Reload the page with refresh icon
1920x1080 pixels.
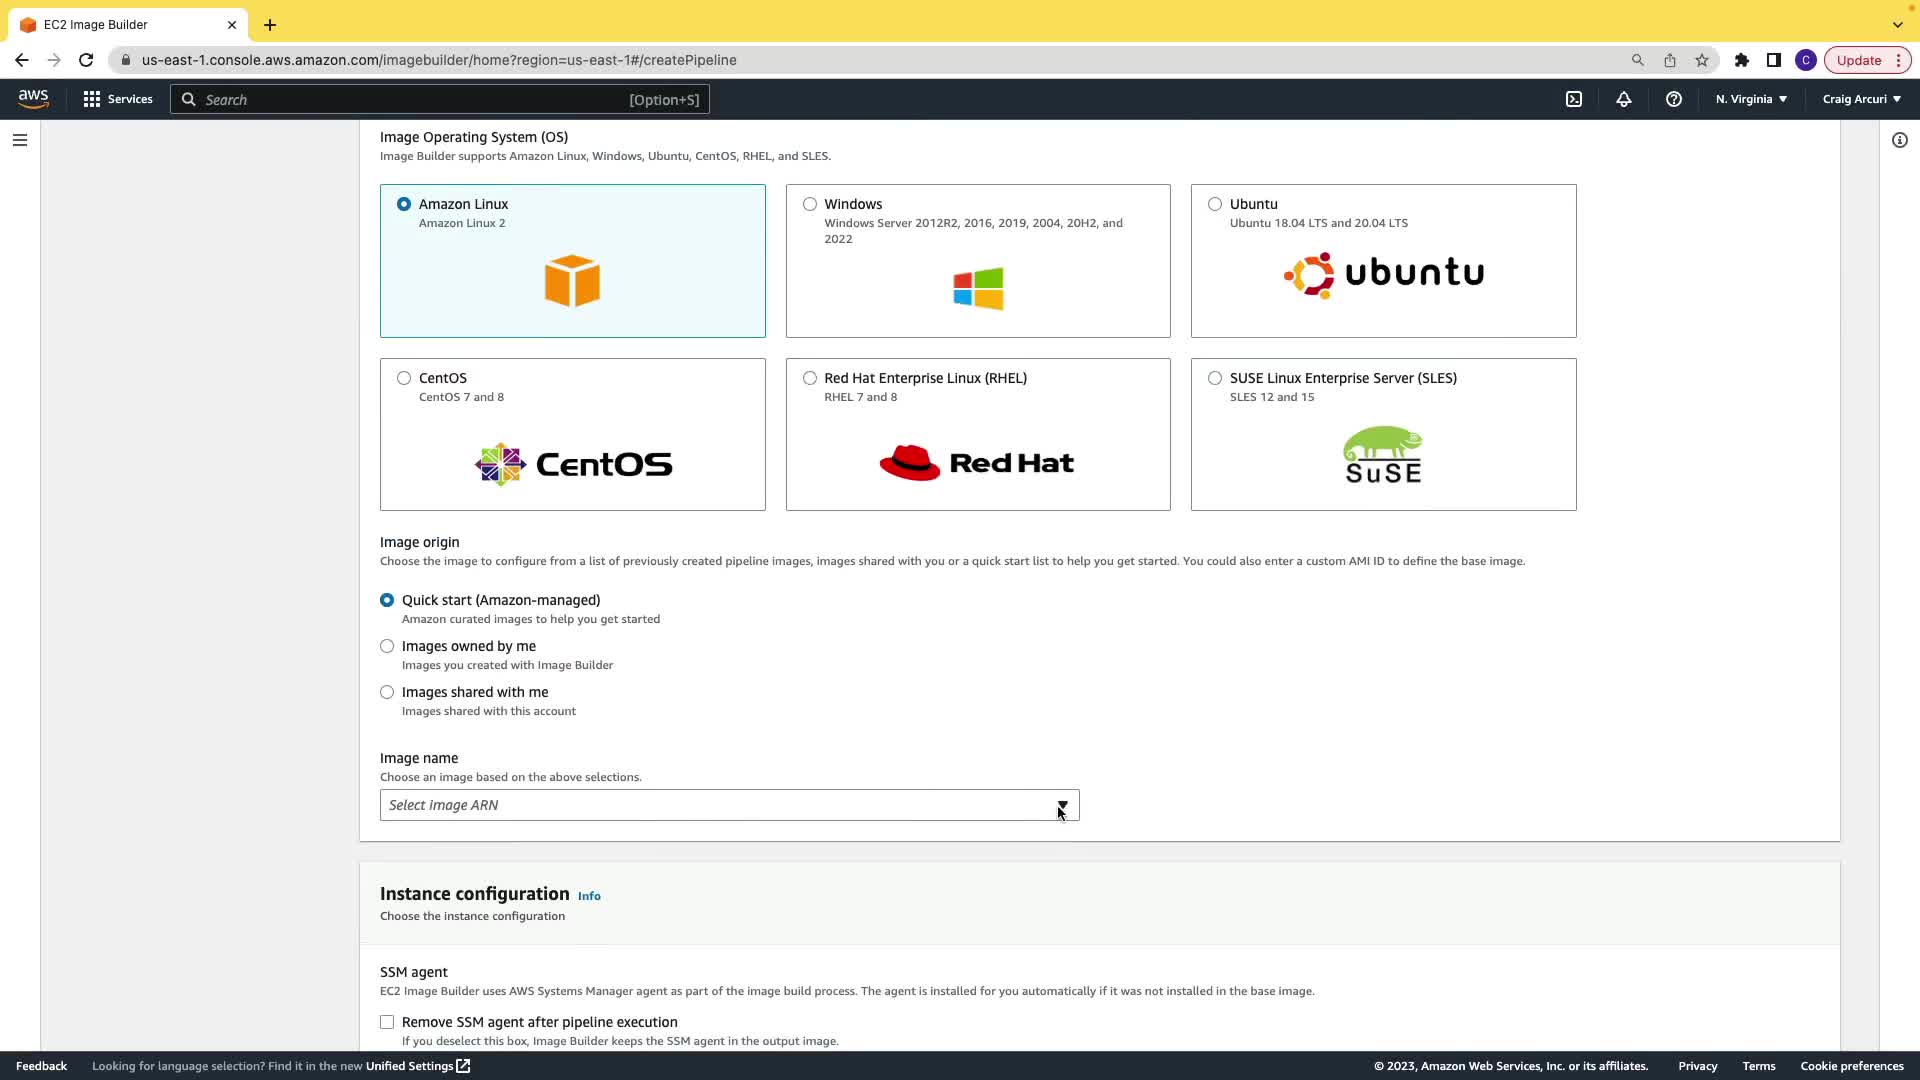coord(86,60)
